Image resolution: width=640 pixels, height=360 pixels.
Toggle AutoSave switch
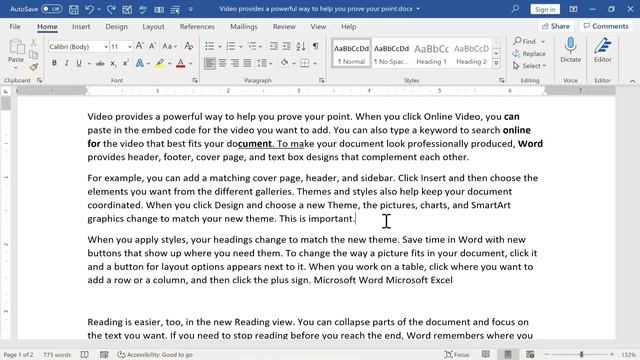(x=51, y=9)
